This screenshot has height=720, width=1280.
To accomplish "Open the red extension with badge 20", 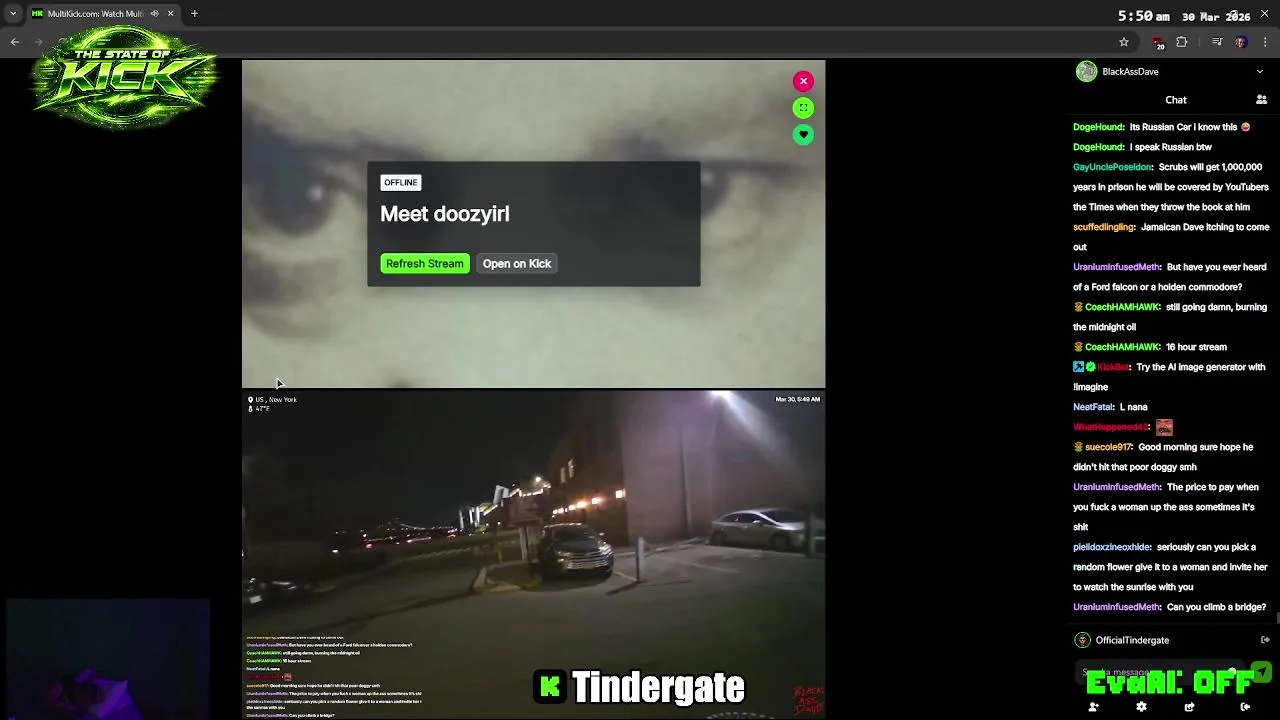I will point(1158,42).
